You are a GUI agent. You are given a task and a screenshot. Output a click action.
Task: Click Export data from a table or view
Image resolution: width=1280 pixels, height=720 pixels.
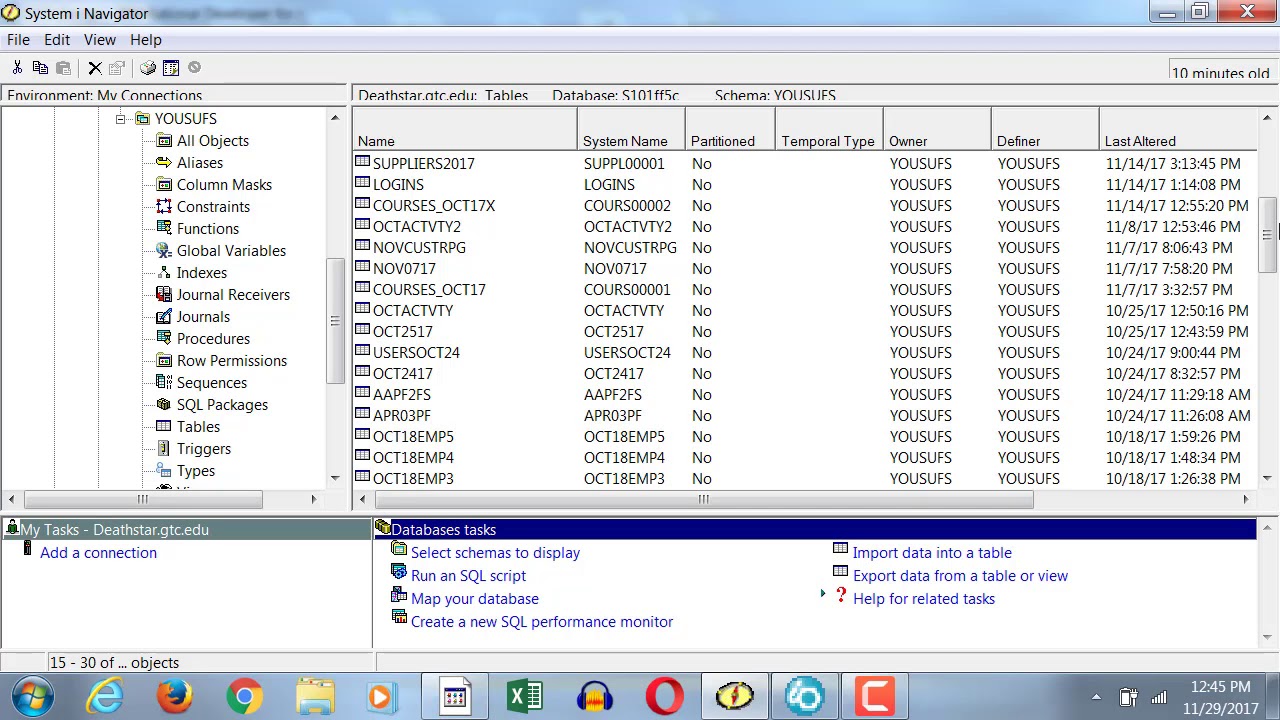960,576
